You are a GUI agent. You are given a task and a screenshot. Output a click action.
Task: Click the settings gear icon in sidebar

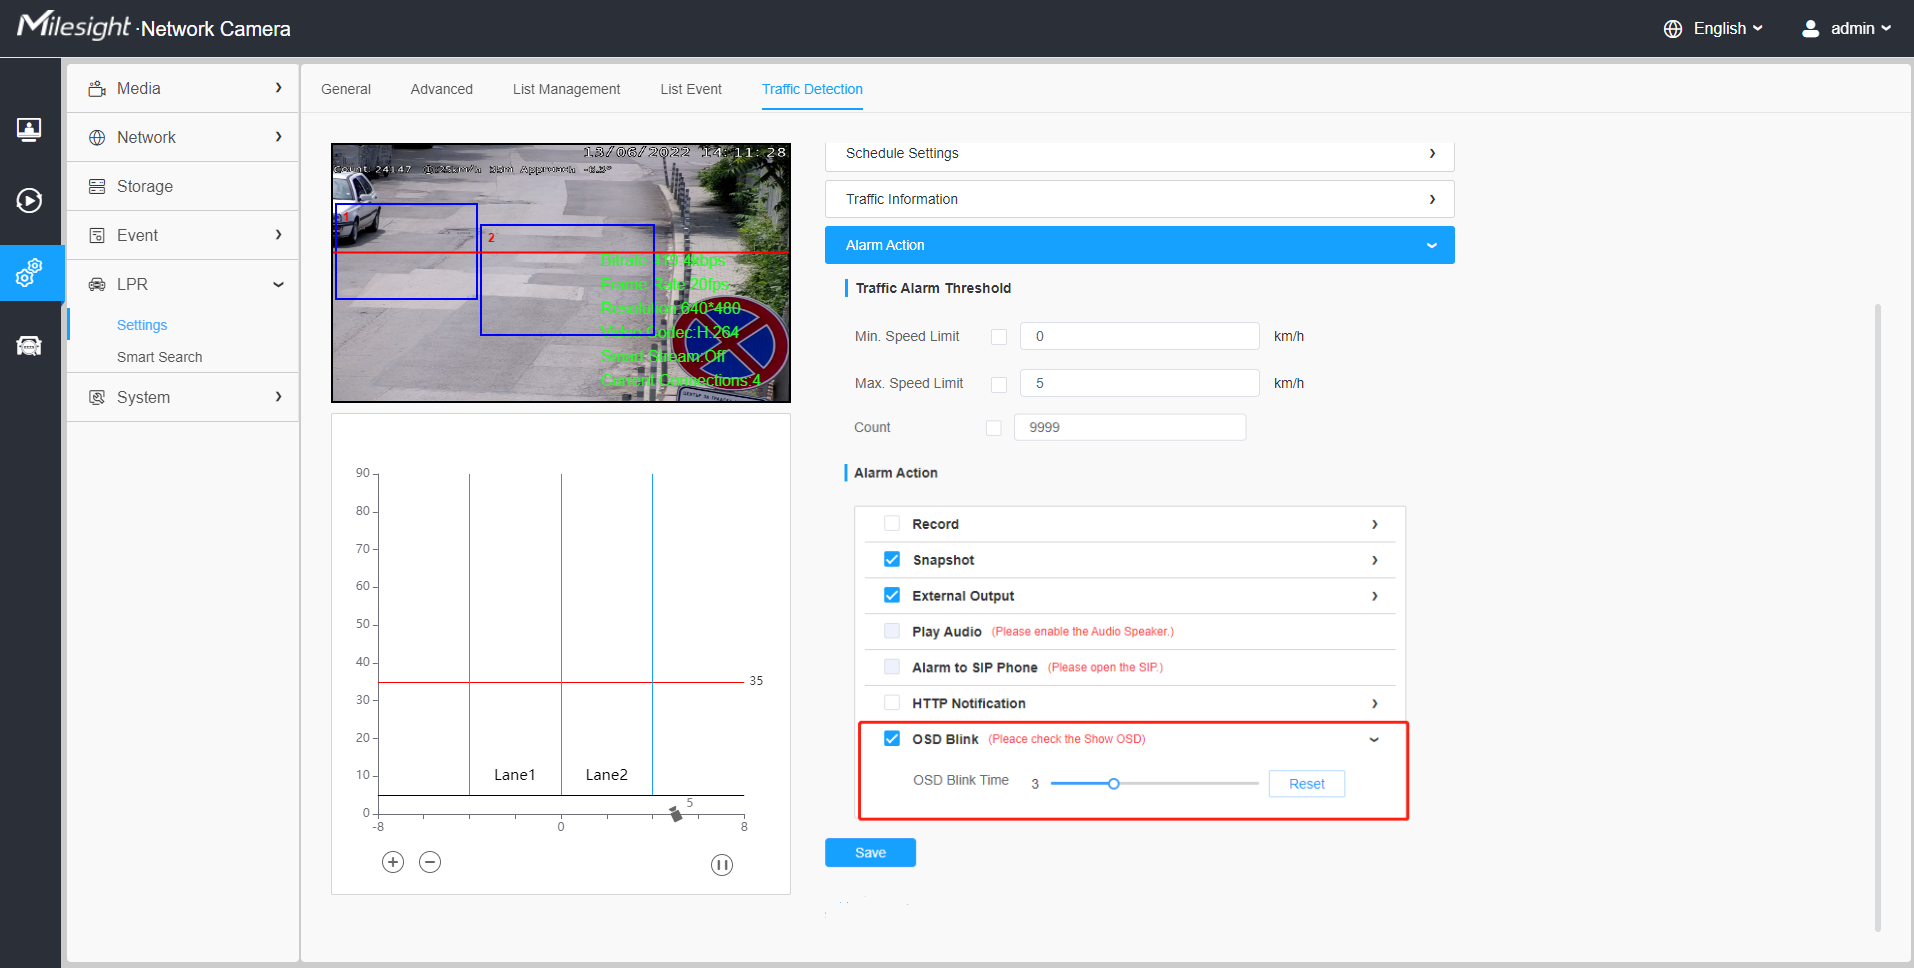pyautogui.click(x=29, y=272)
